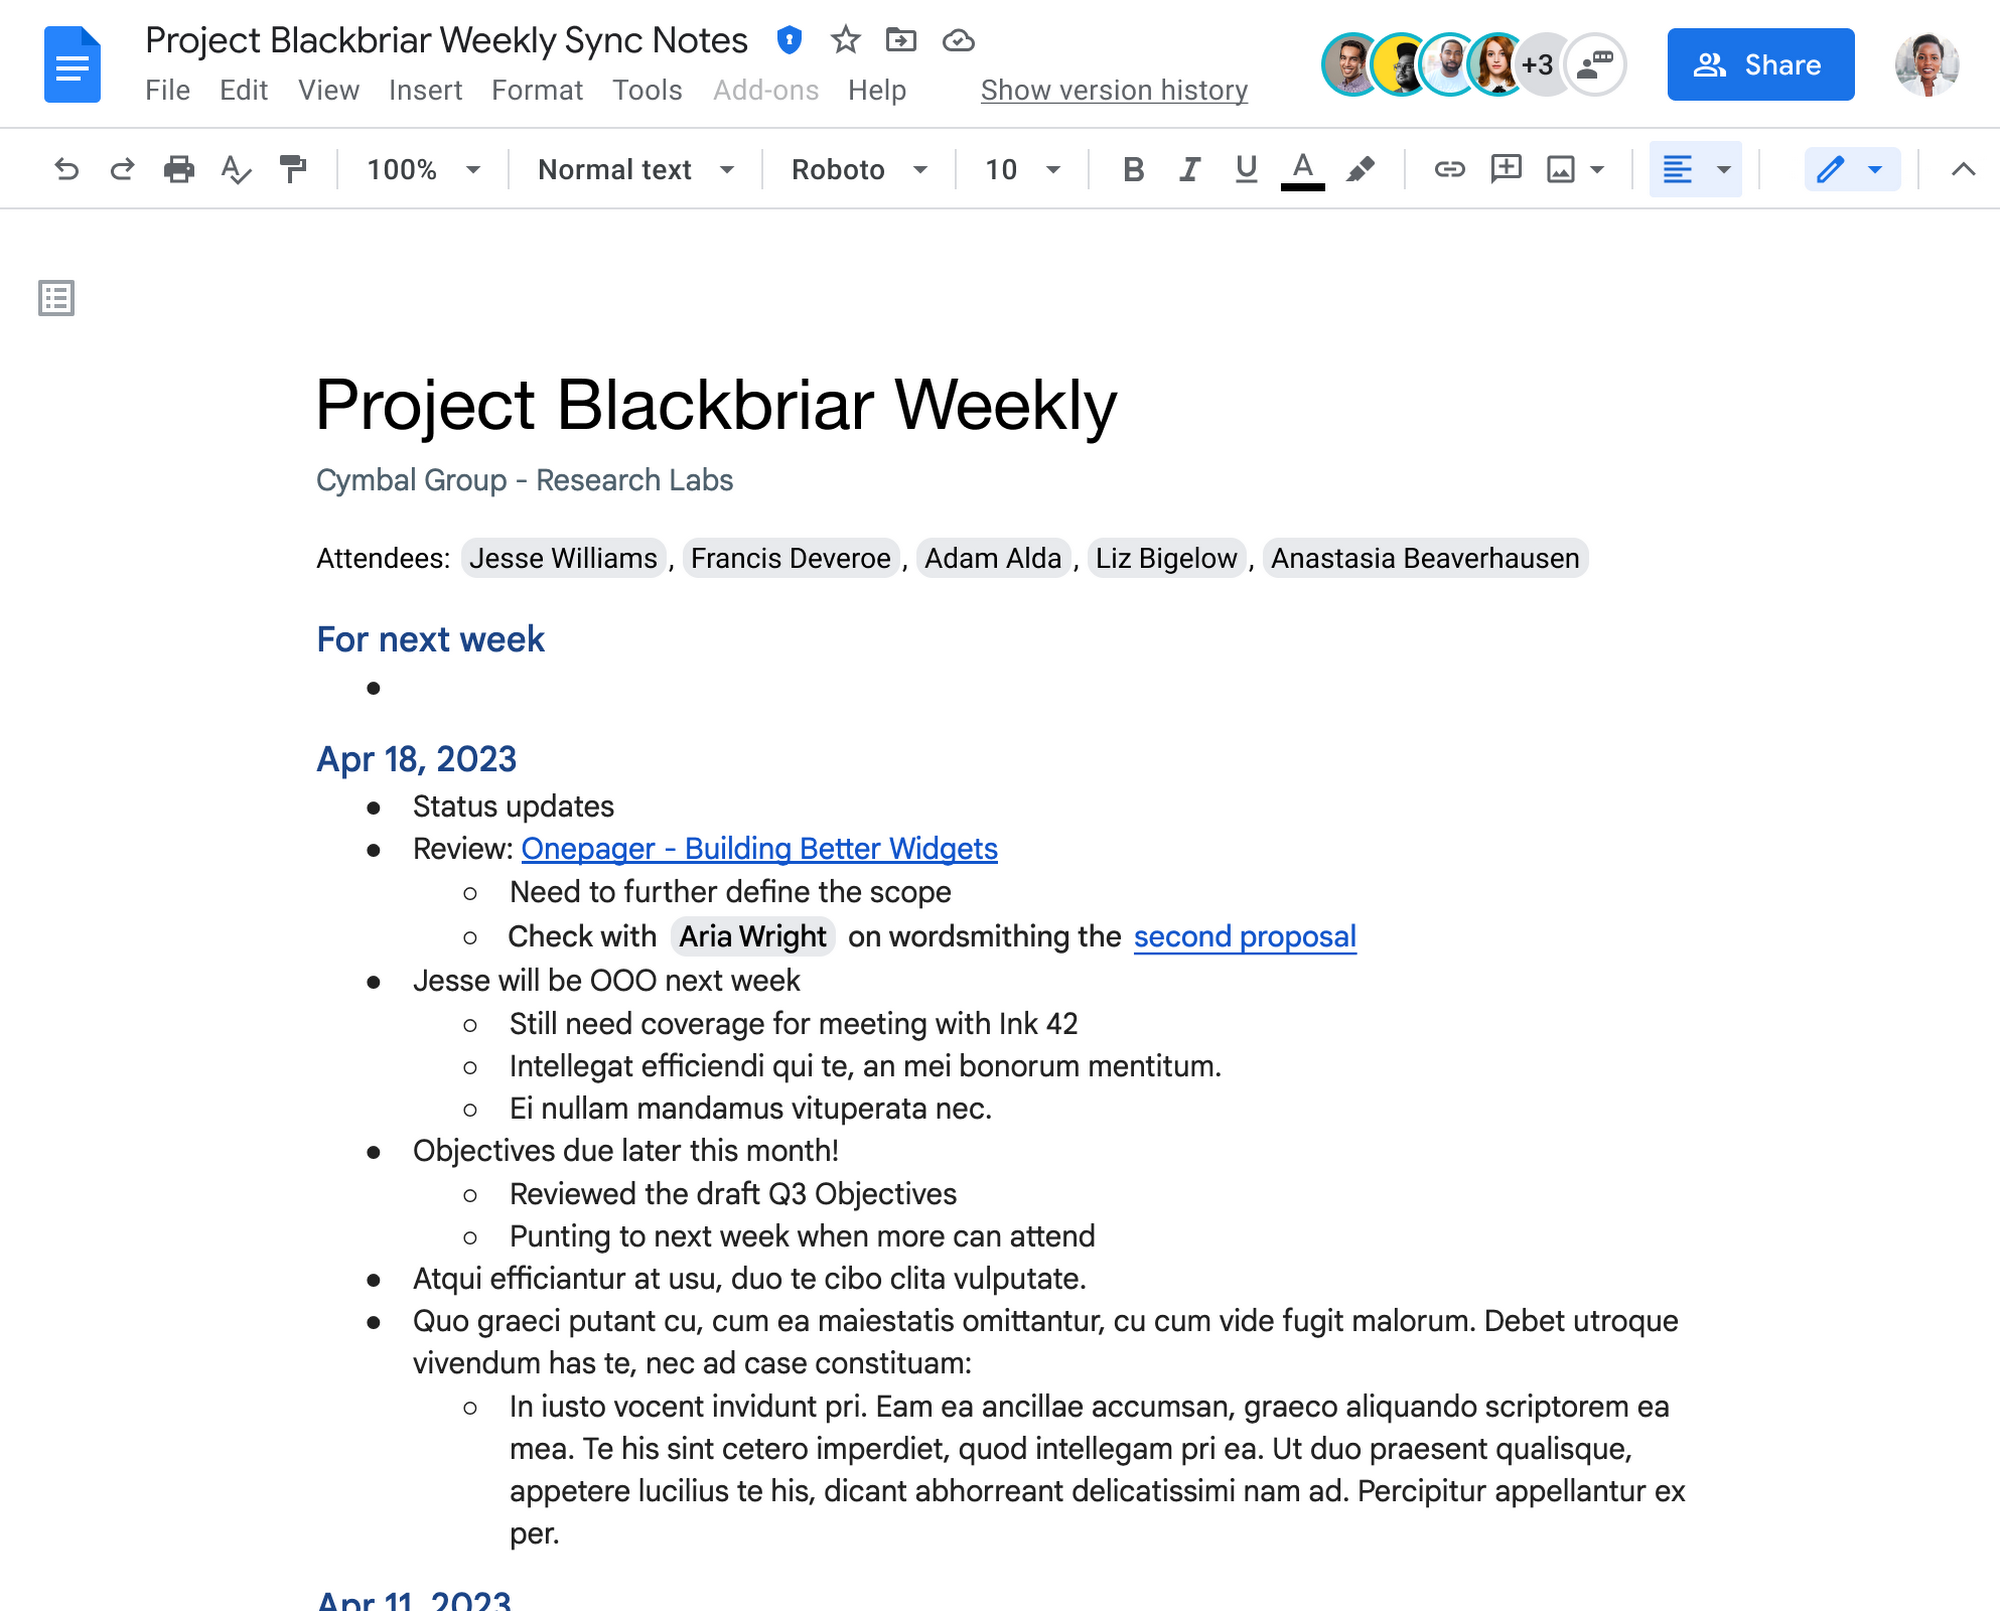Click the document title in header
This screenshot has width=2000, height=1611.
click(446, 40)
